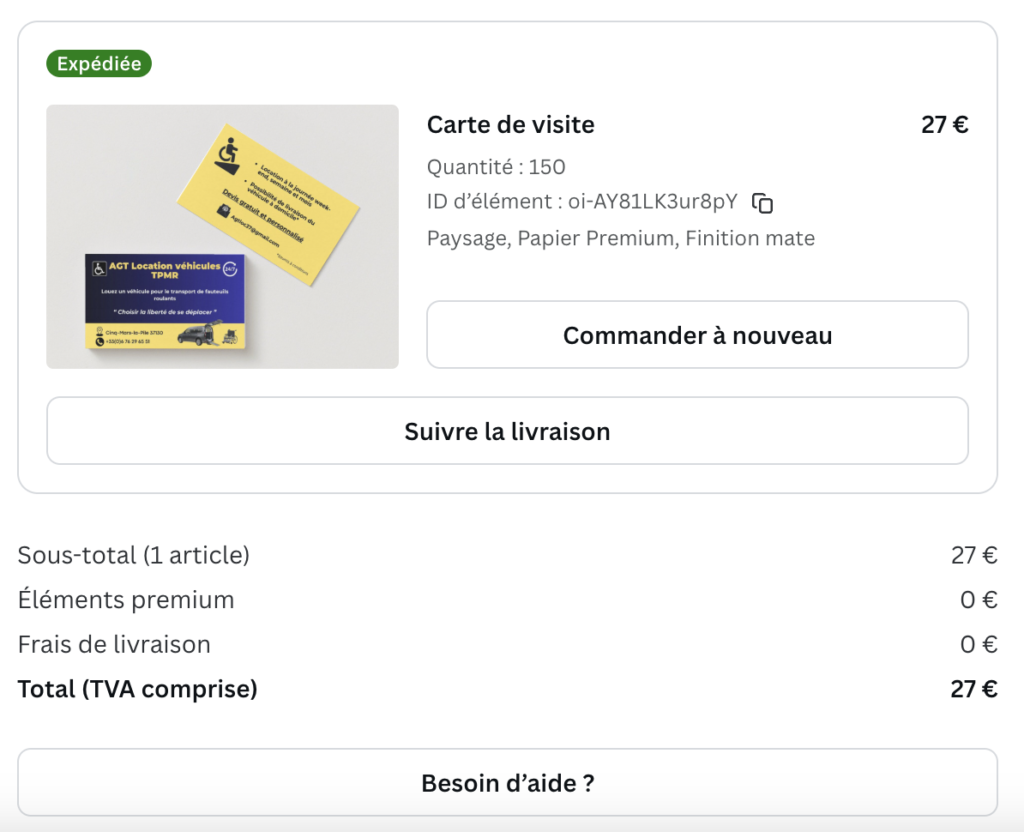Select the Quantité : 150 text
The width and height of the screenshot is (1024, 832).
tap(496, 167)
